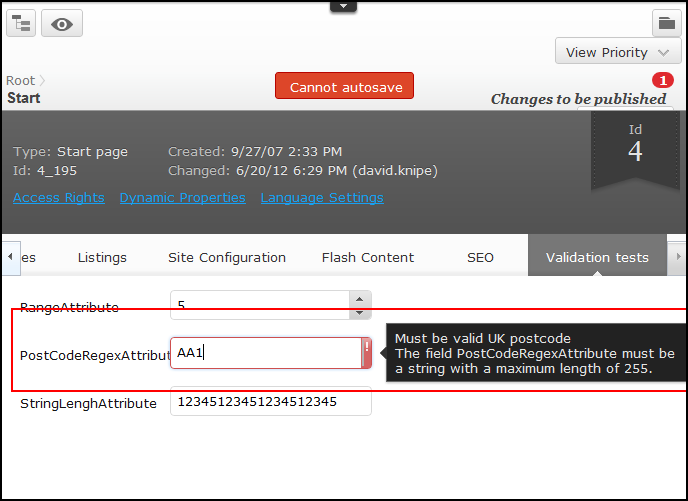Click the red validation error exclamation icon
Viewport: 688px width, 501px height.
pos(366,353)
